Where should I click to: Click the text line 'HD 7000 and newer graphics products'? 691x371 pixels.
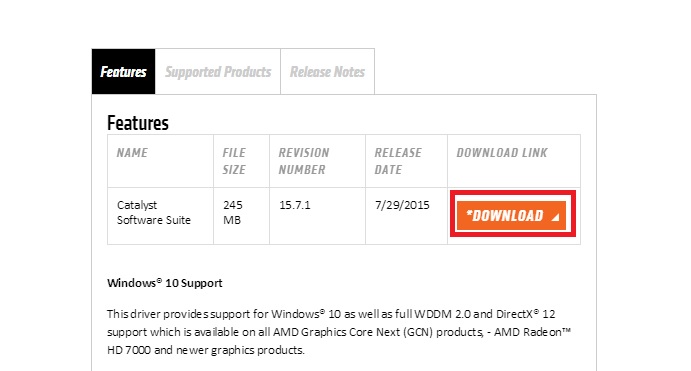point(206,350)
